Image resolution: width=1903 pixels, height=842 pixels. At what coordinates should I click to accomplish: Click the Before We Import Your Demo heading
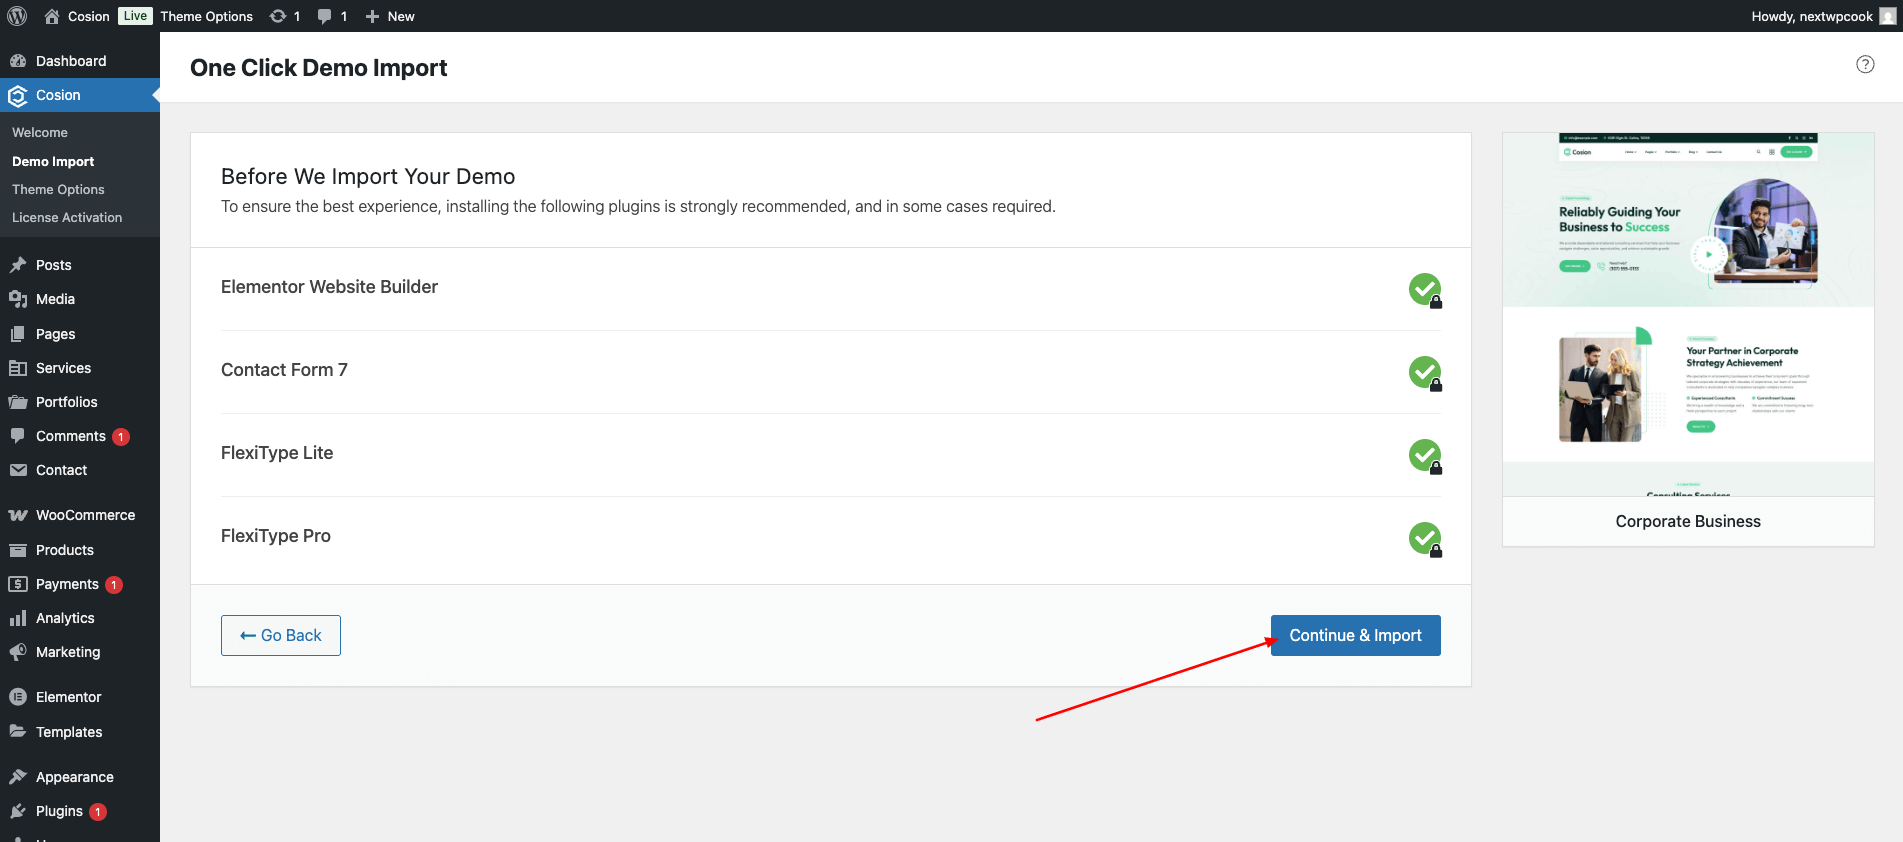[368, 176]
